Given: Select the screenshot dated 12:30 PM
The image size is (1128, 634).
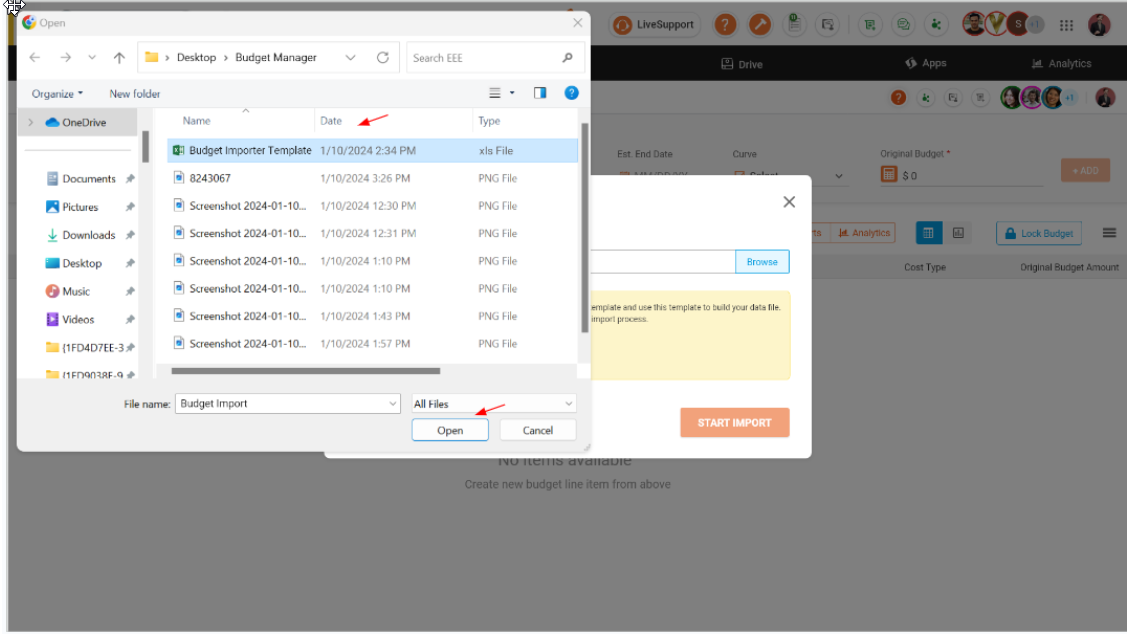Looking at the screenshot, I should pos(373,206).
